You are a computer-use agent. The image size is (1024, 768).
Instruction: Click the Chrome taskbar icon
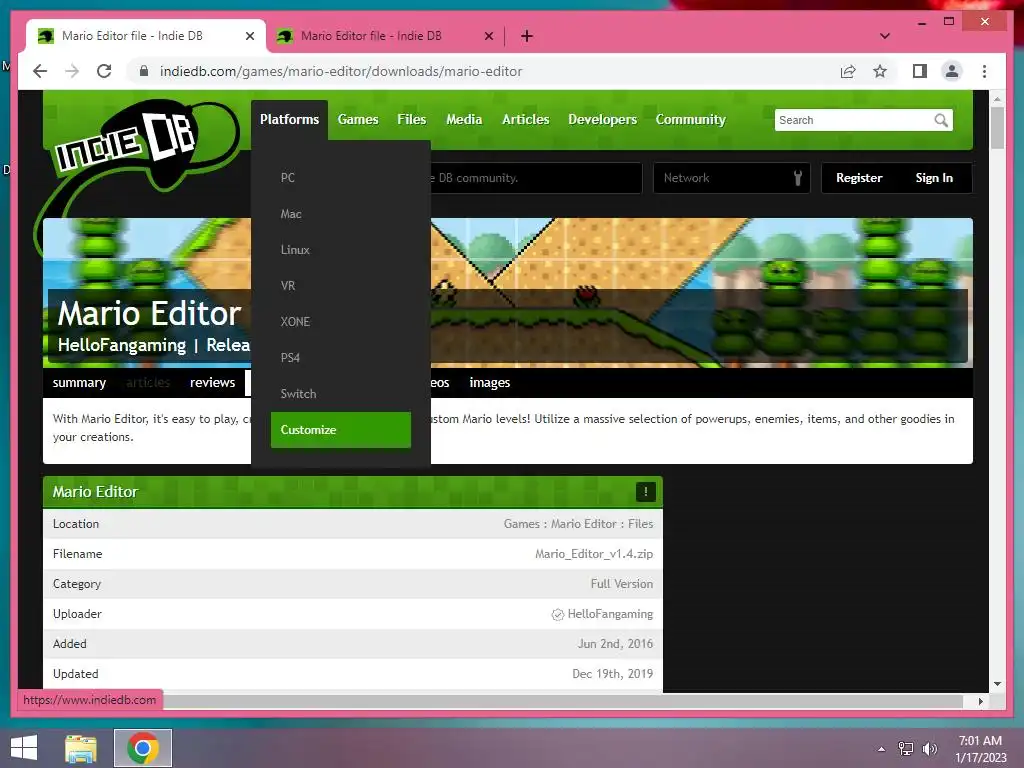[143, 748]
